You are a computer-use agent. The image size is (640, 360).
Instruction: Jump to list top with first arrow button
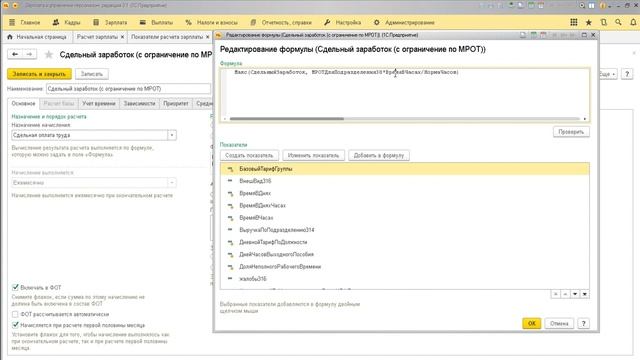(x=555, y=294)
